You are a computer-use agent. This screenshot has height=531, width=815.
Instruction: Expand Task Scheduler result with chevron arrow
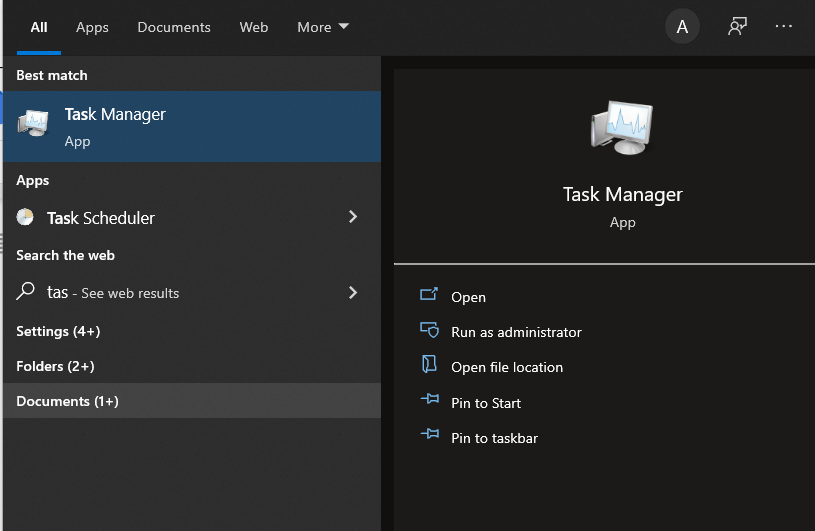click(353, 217)
